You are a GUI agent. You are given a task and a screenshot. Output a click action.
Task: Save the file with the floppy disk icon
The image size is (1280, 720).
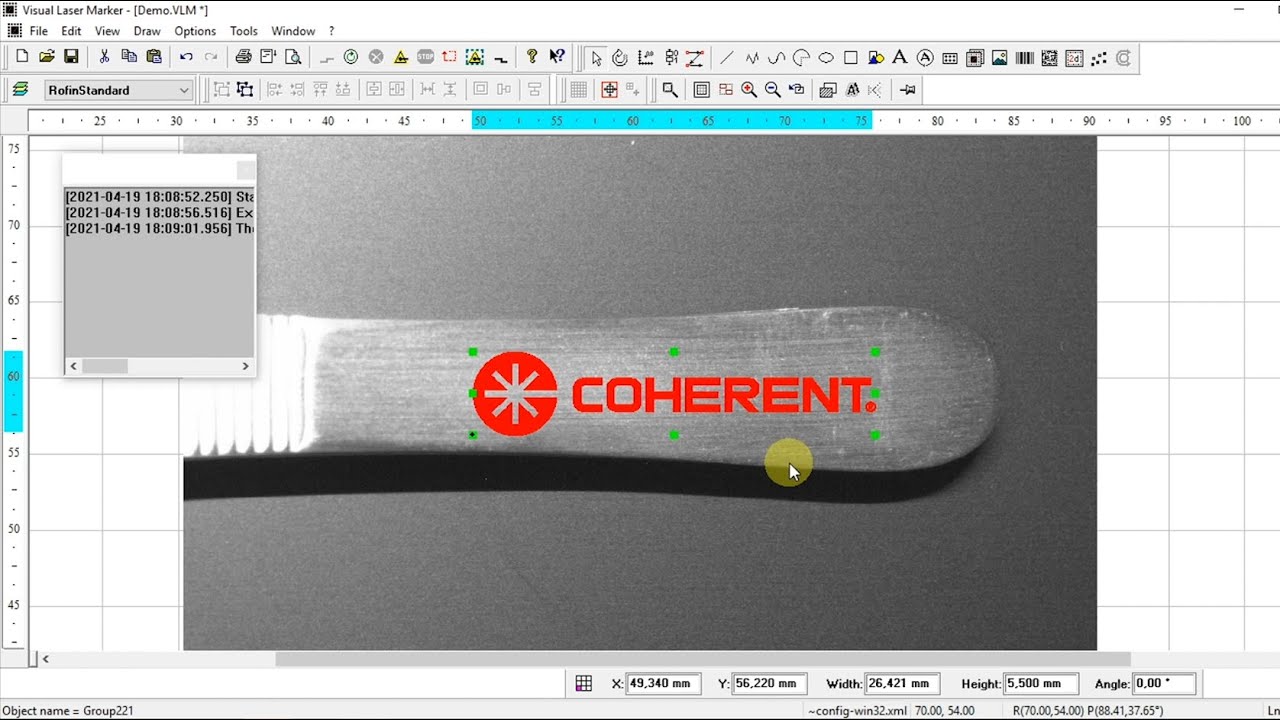coord(71,57)
